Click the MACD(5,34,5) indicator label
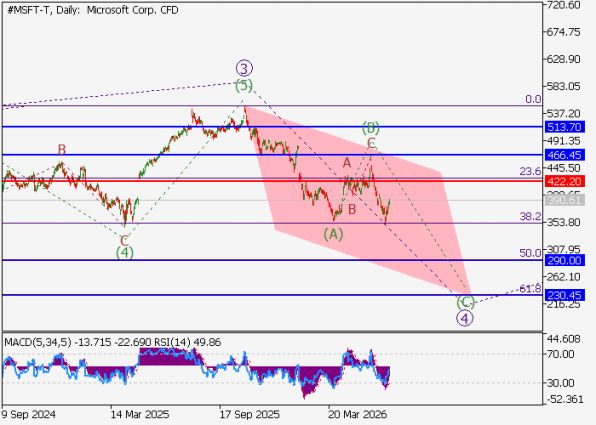This screenshot has width=596, height=425. [38, 342]
